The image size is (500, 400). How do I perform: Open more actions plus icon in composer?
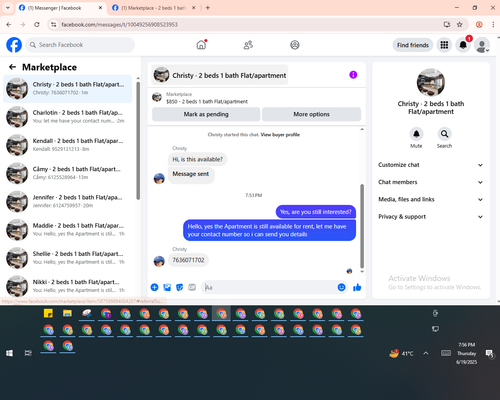pos(154,287)
